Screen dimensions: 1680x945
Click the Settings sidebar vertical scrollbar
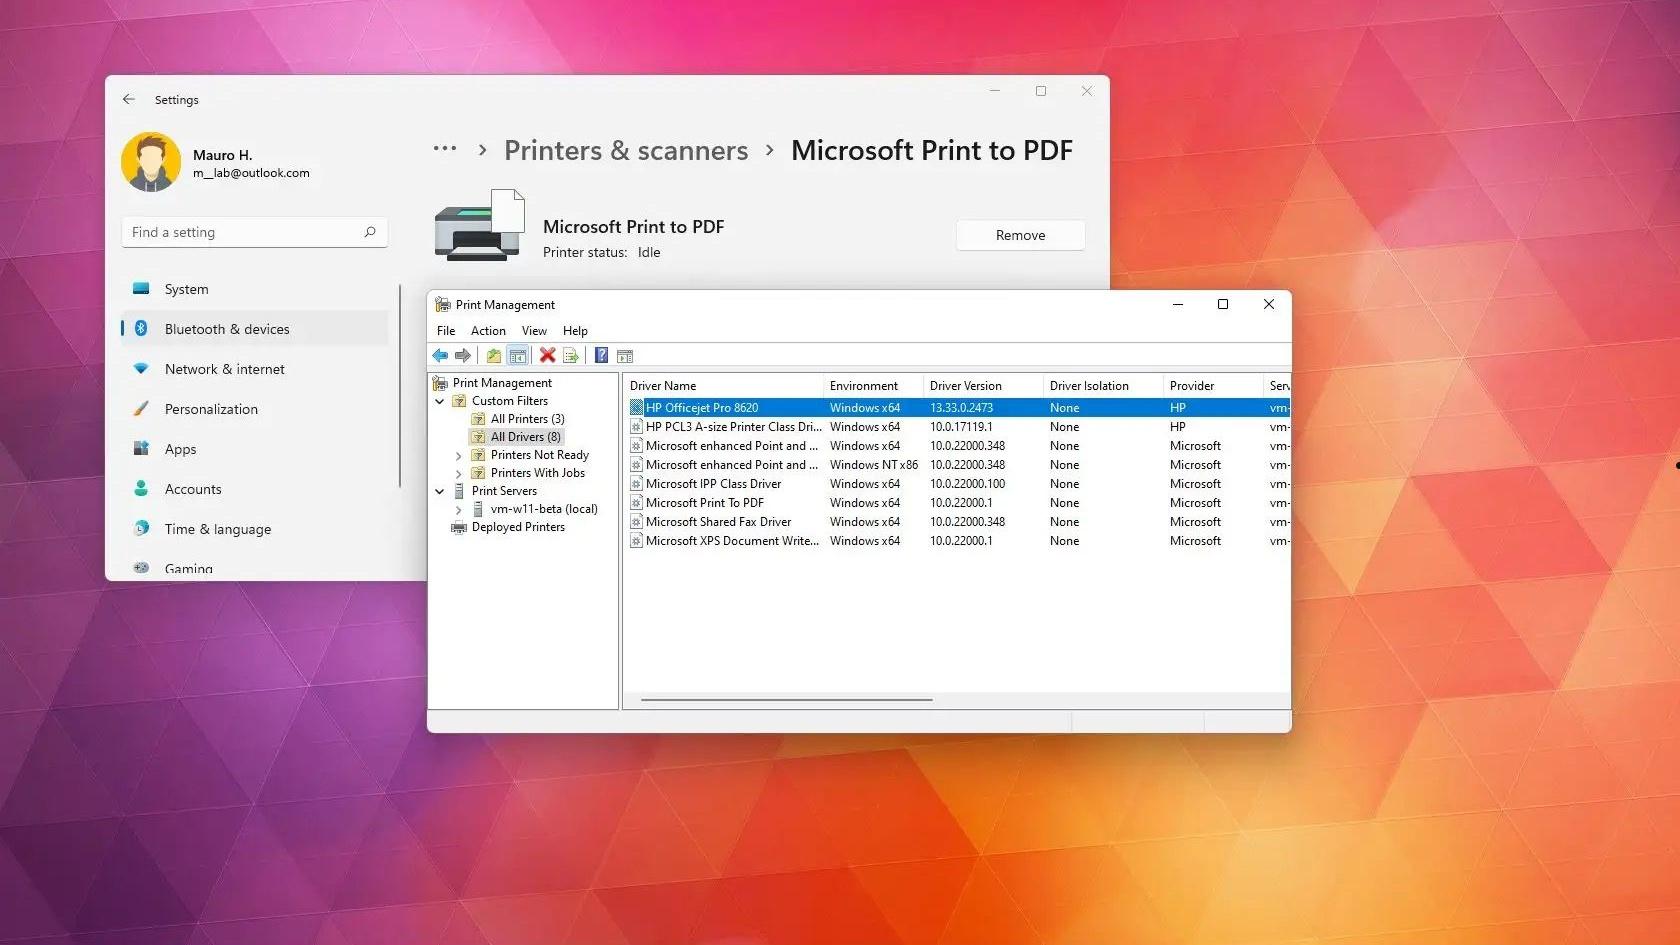[x=400, y=386]
